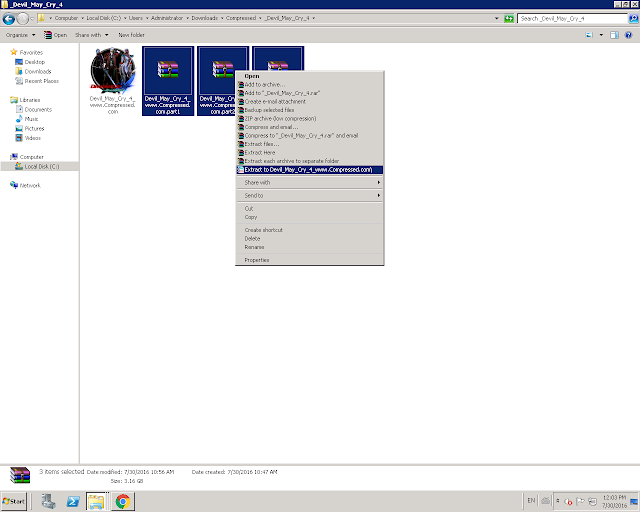Open the Organize dropdown menu
Viewport: 640px width, 512px height.
[x=20, y=35]
